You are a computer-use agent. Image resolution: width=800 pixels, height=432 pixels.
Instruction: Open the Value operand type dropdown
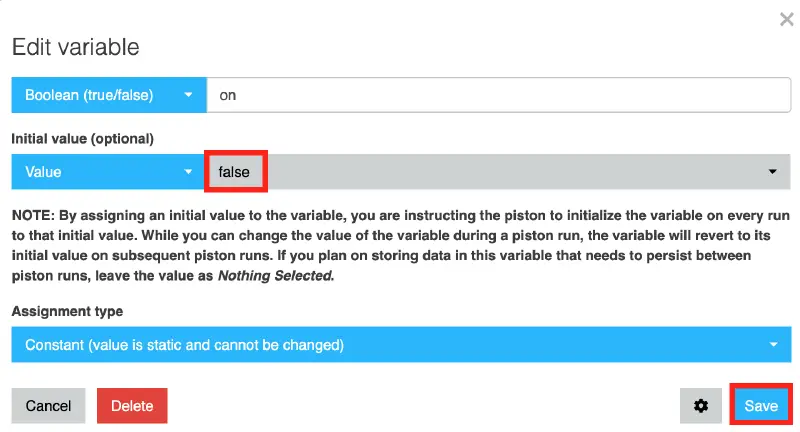[100, 172]
